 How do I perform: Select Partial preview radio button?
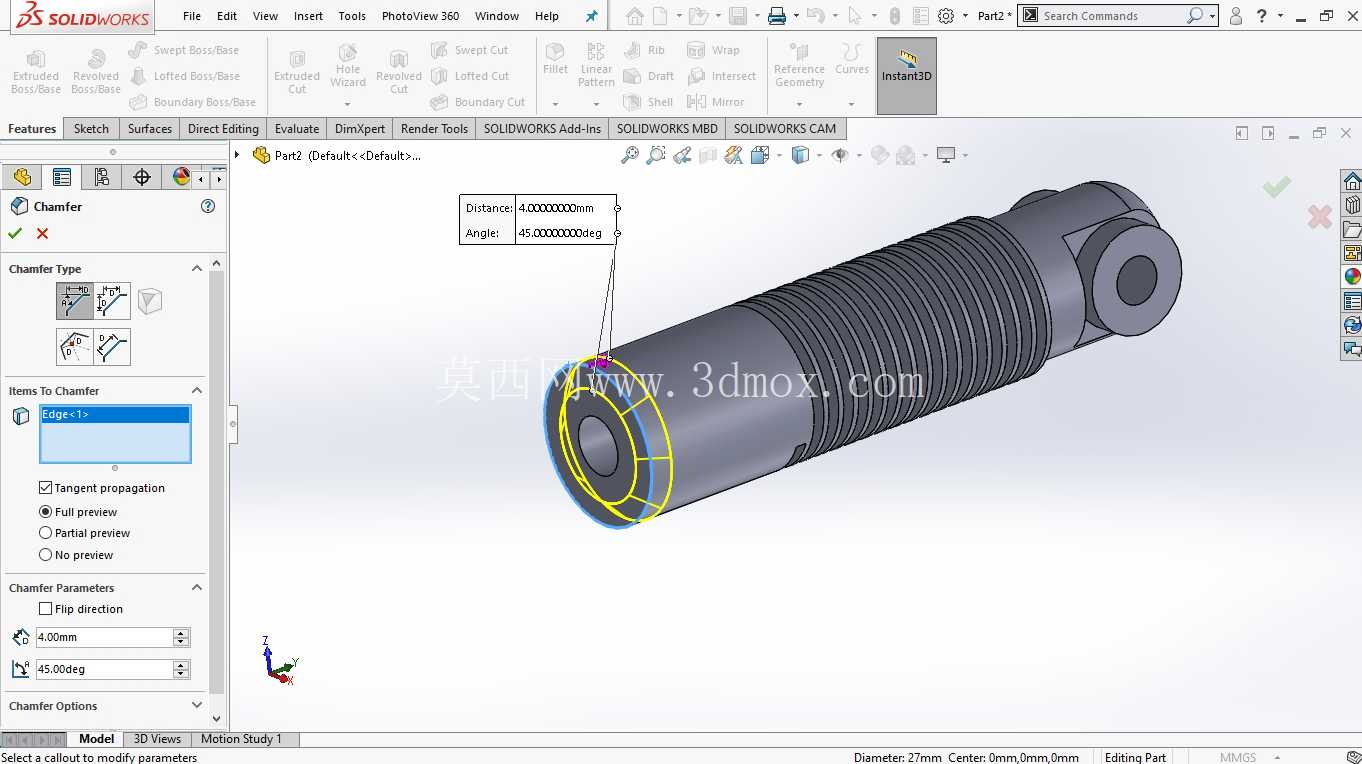(x=45, y=533)
